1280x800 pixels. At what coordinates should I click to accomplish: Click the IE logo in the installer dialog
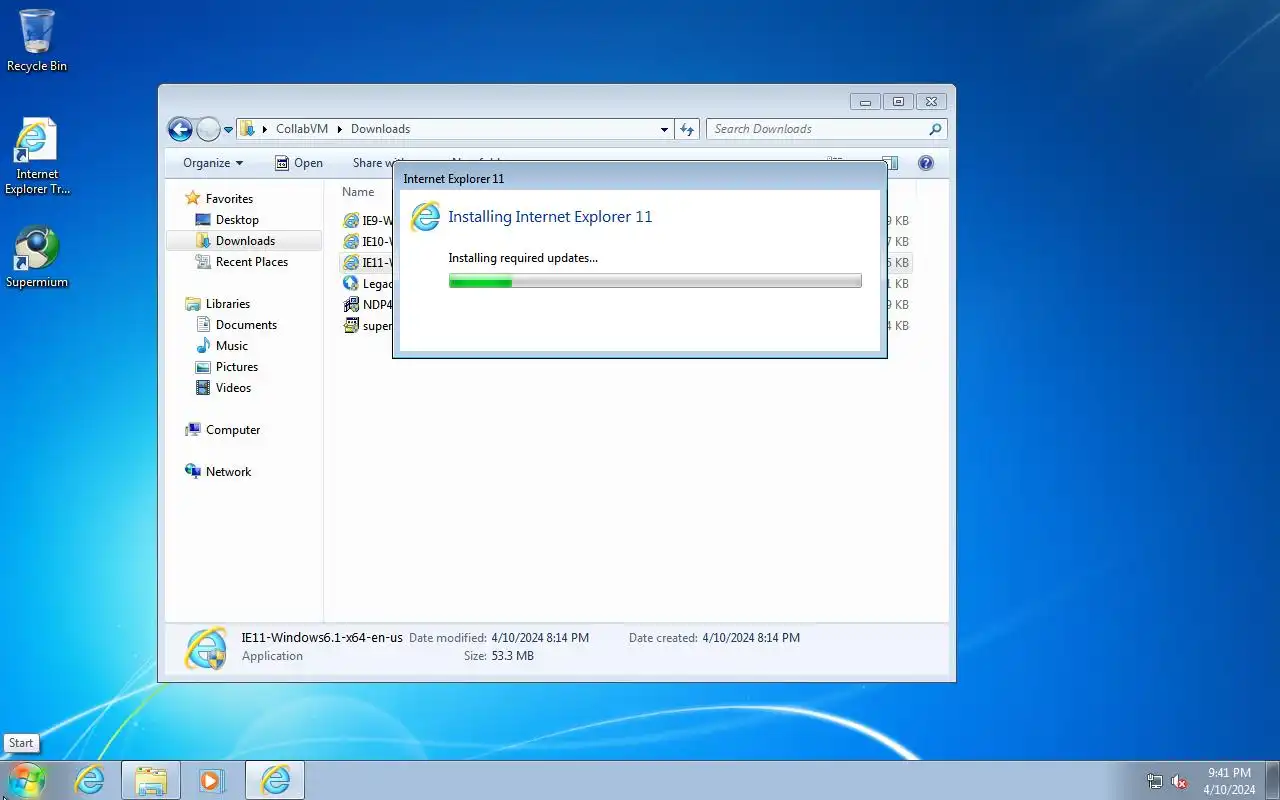pos(425,217)
